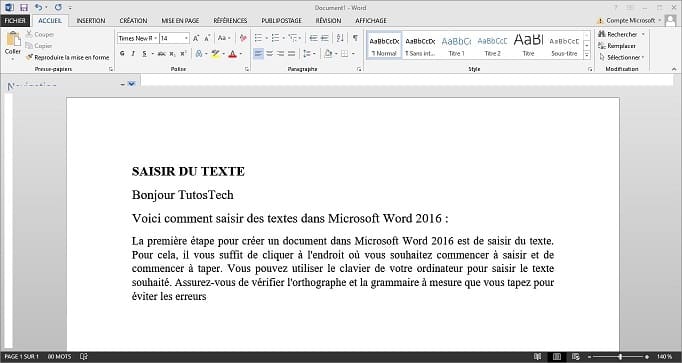Save the document with the floppy disk icon
Screen dimensions: 682x363
23,7
